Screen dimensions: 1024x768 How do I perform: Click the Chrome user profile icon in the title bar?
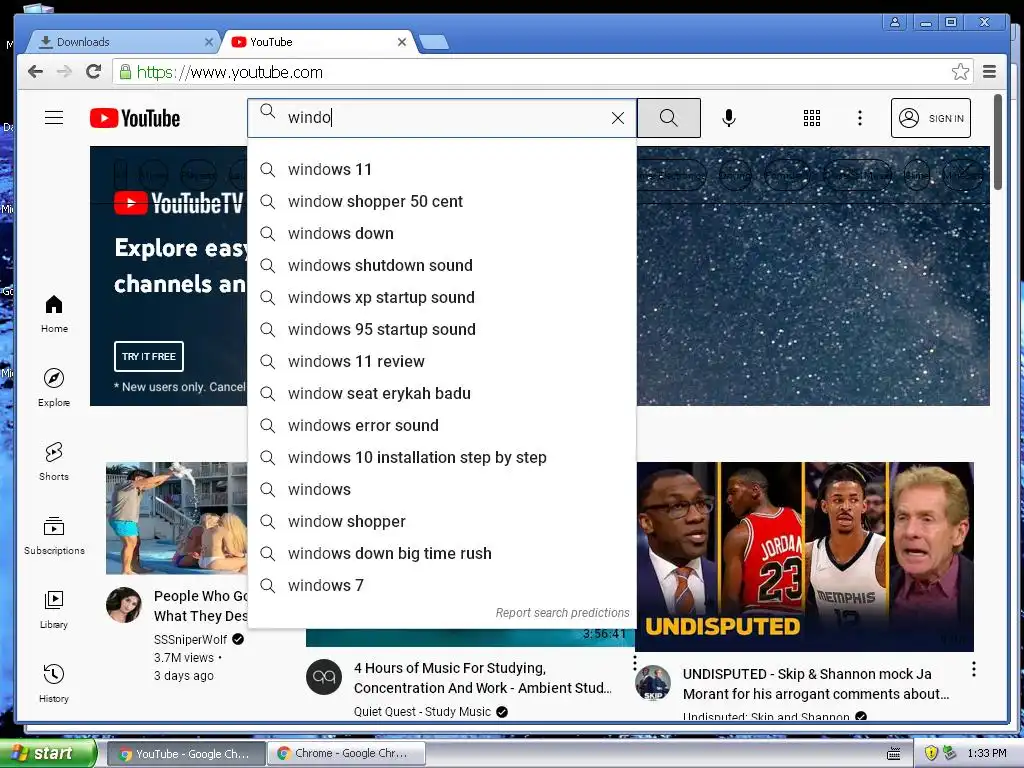[x=895, y=22]
